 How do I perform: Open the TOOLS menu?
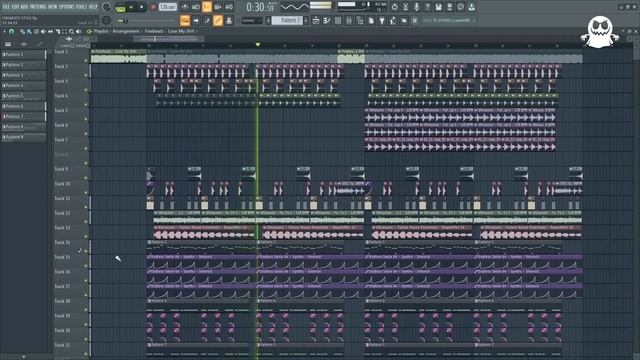click(x=81, y=7)
